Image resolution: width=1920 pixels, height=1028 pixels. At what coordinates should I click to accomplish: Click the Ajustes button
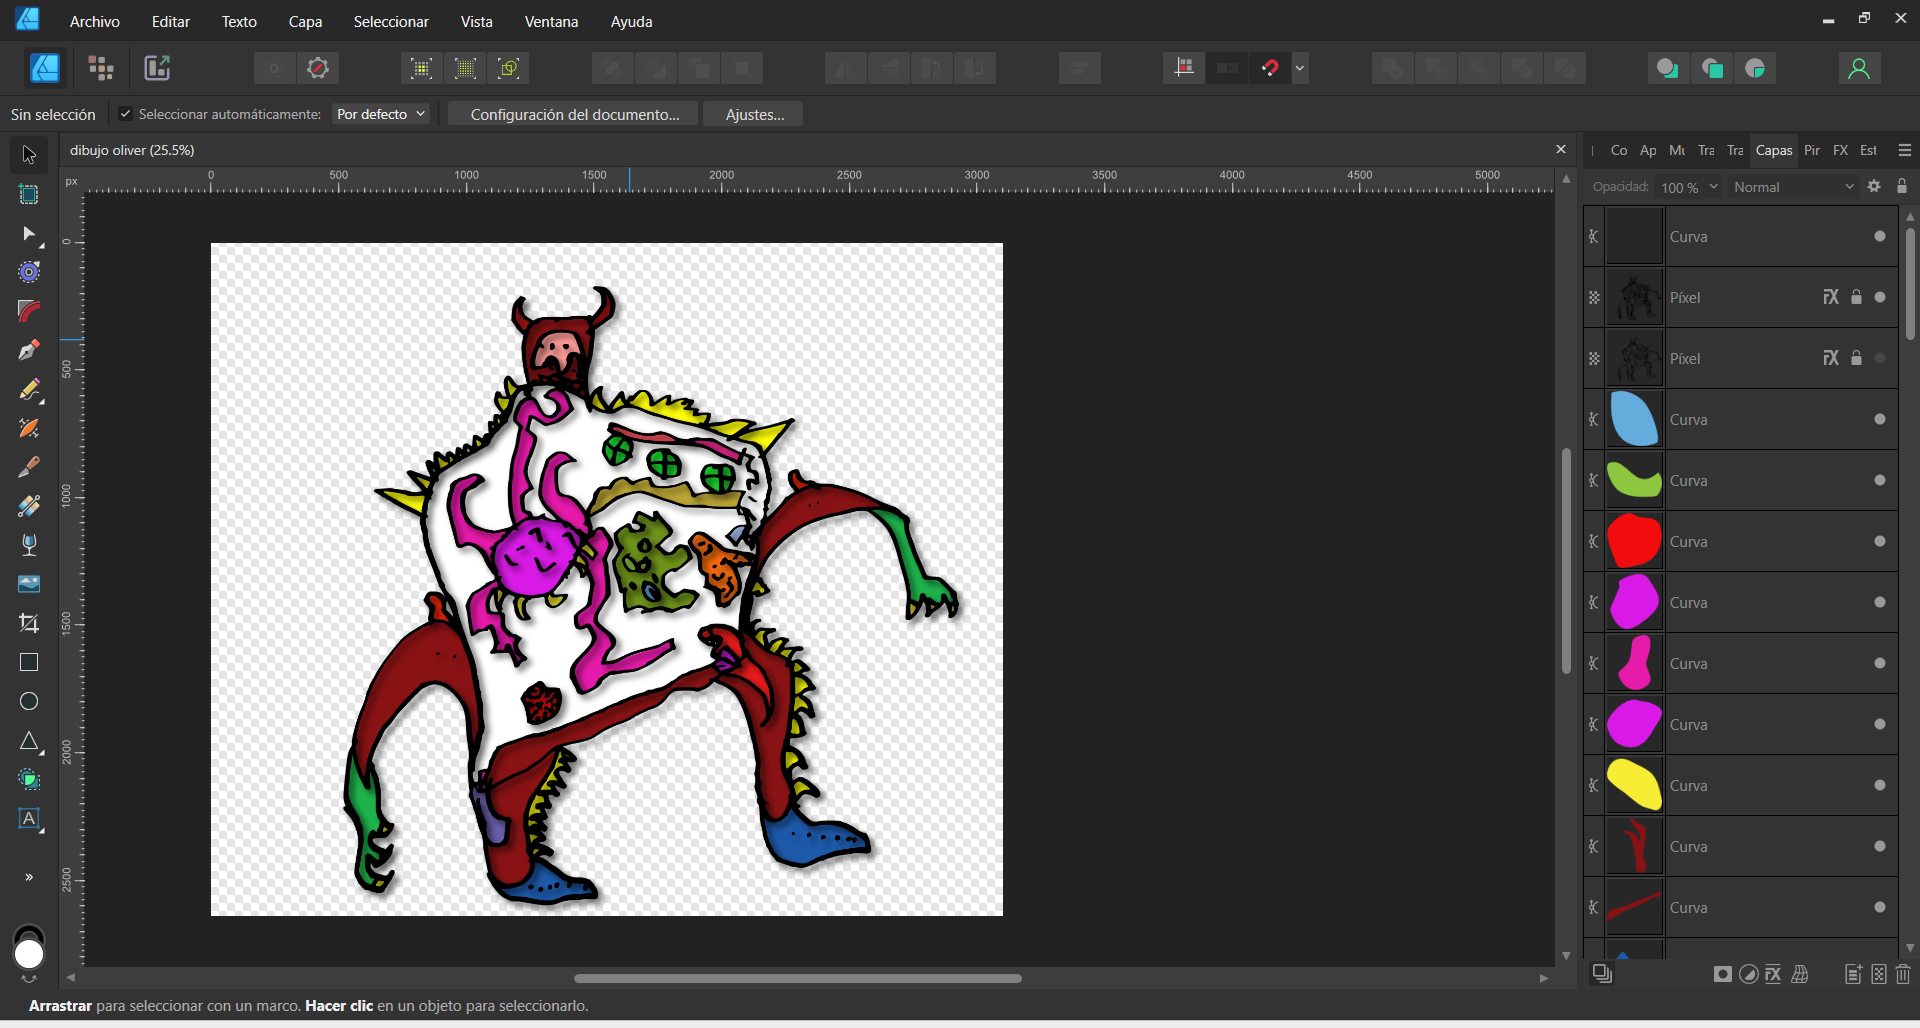(754, 114)
